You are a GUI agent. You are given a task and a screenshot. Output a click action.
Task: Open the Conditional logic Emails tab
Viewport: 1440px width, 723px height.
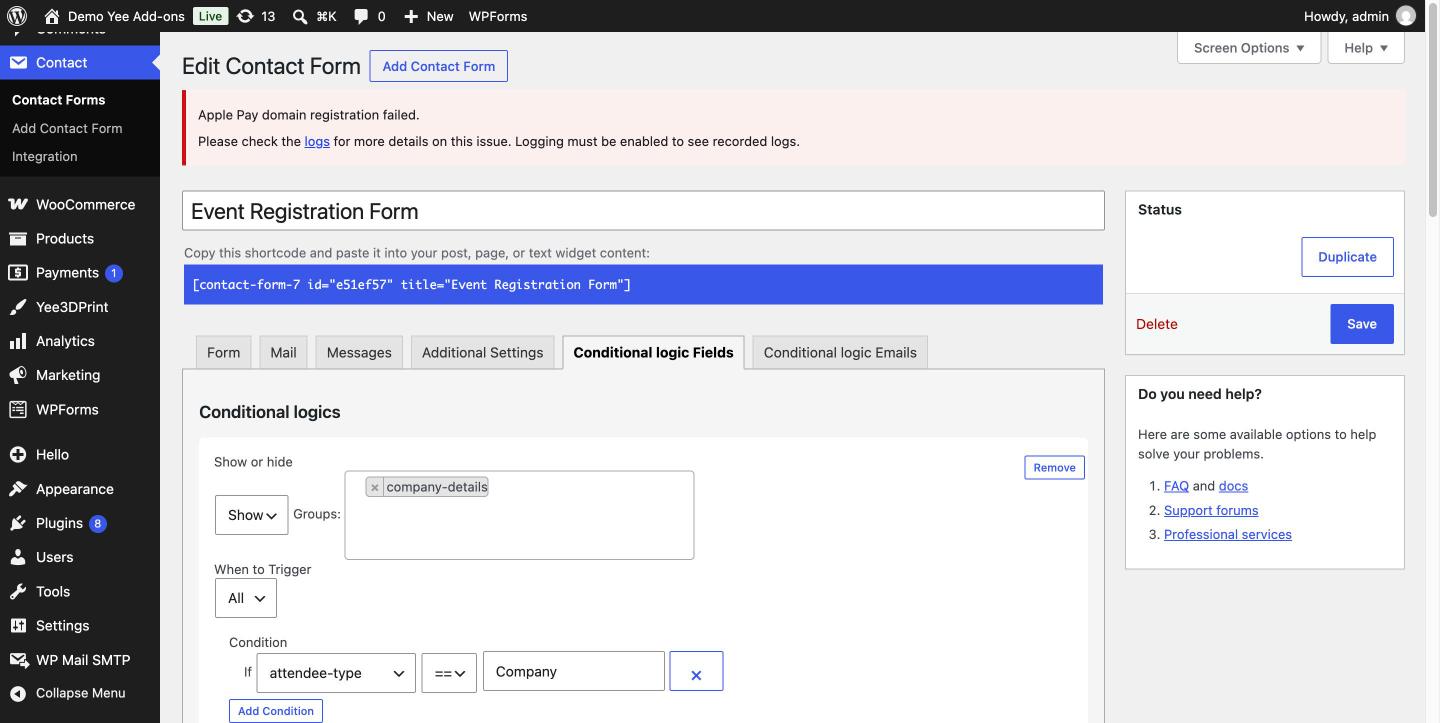click(840, 352)
